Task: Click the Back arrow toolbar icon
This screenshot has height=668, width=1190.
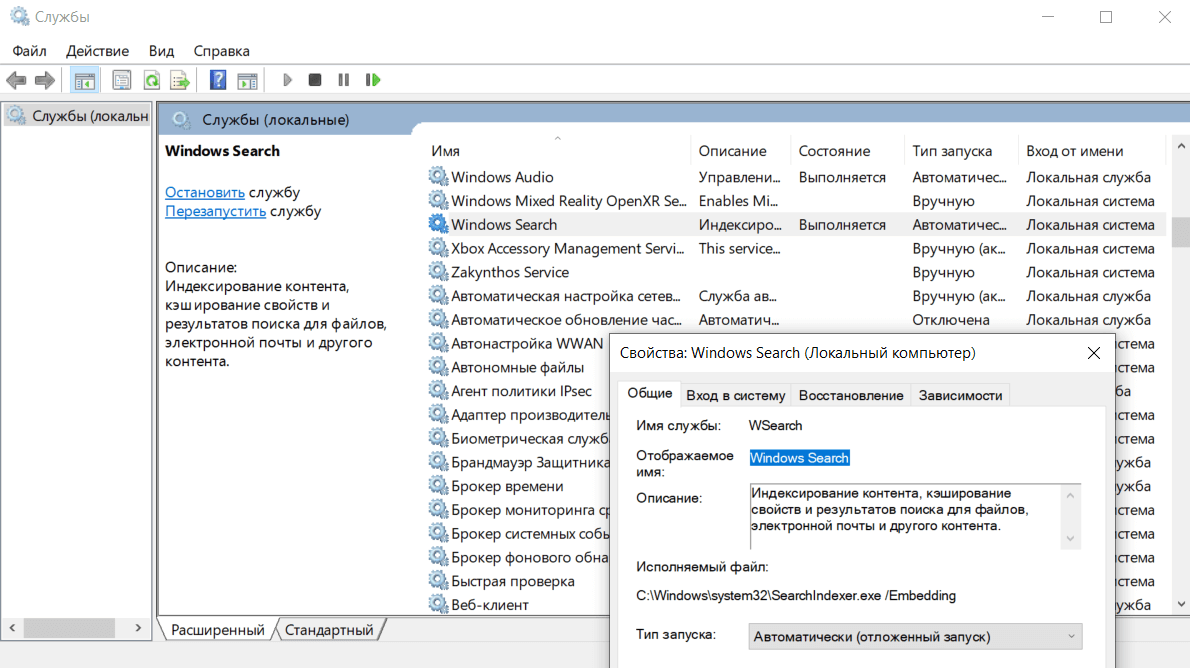Action: pyautogui.click(x=16, y=80)
